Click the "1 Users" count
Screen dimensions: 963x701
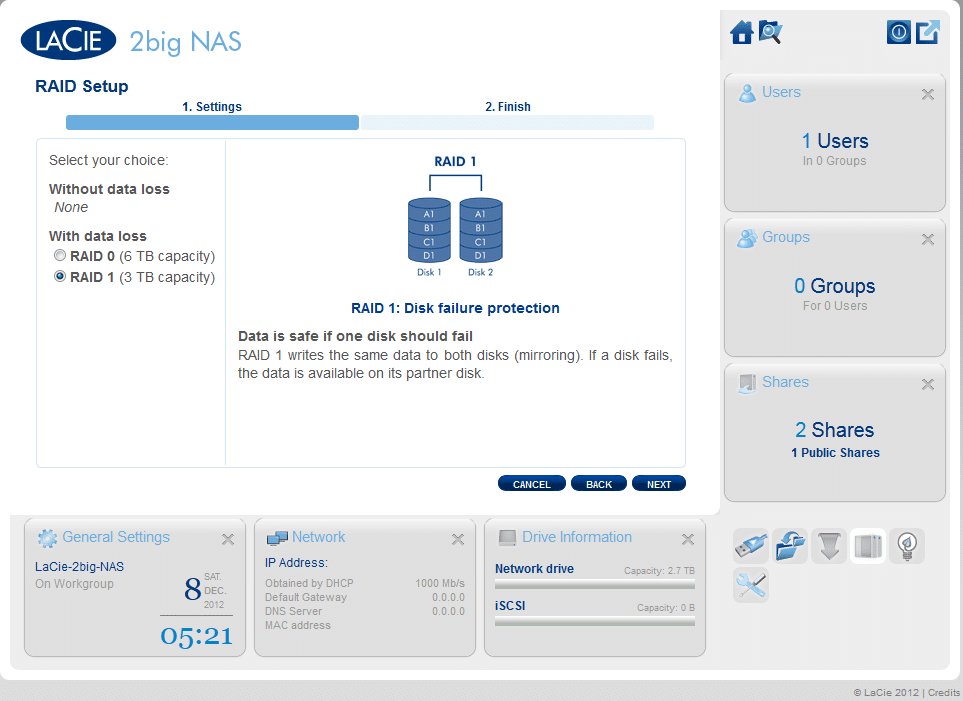coord(835,141)
